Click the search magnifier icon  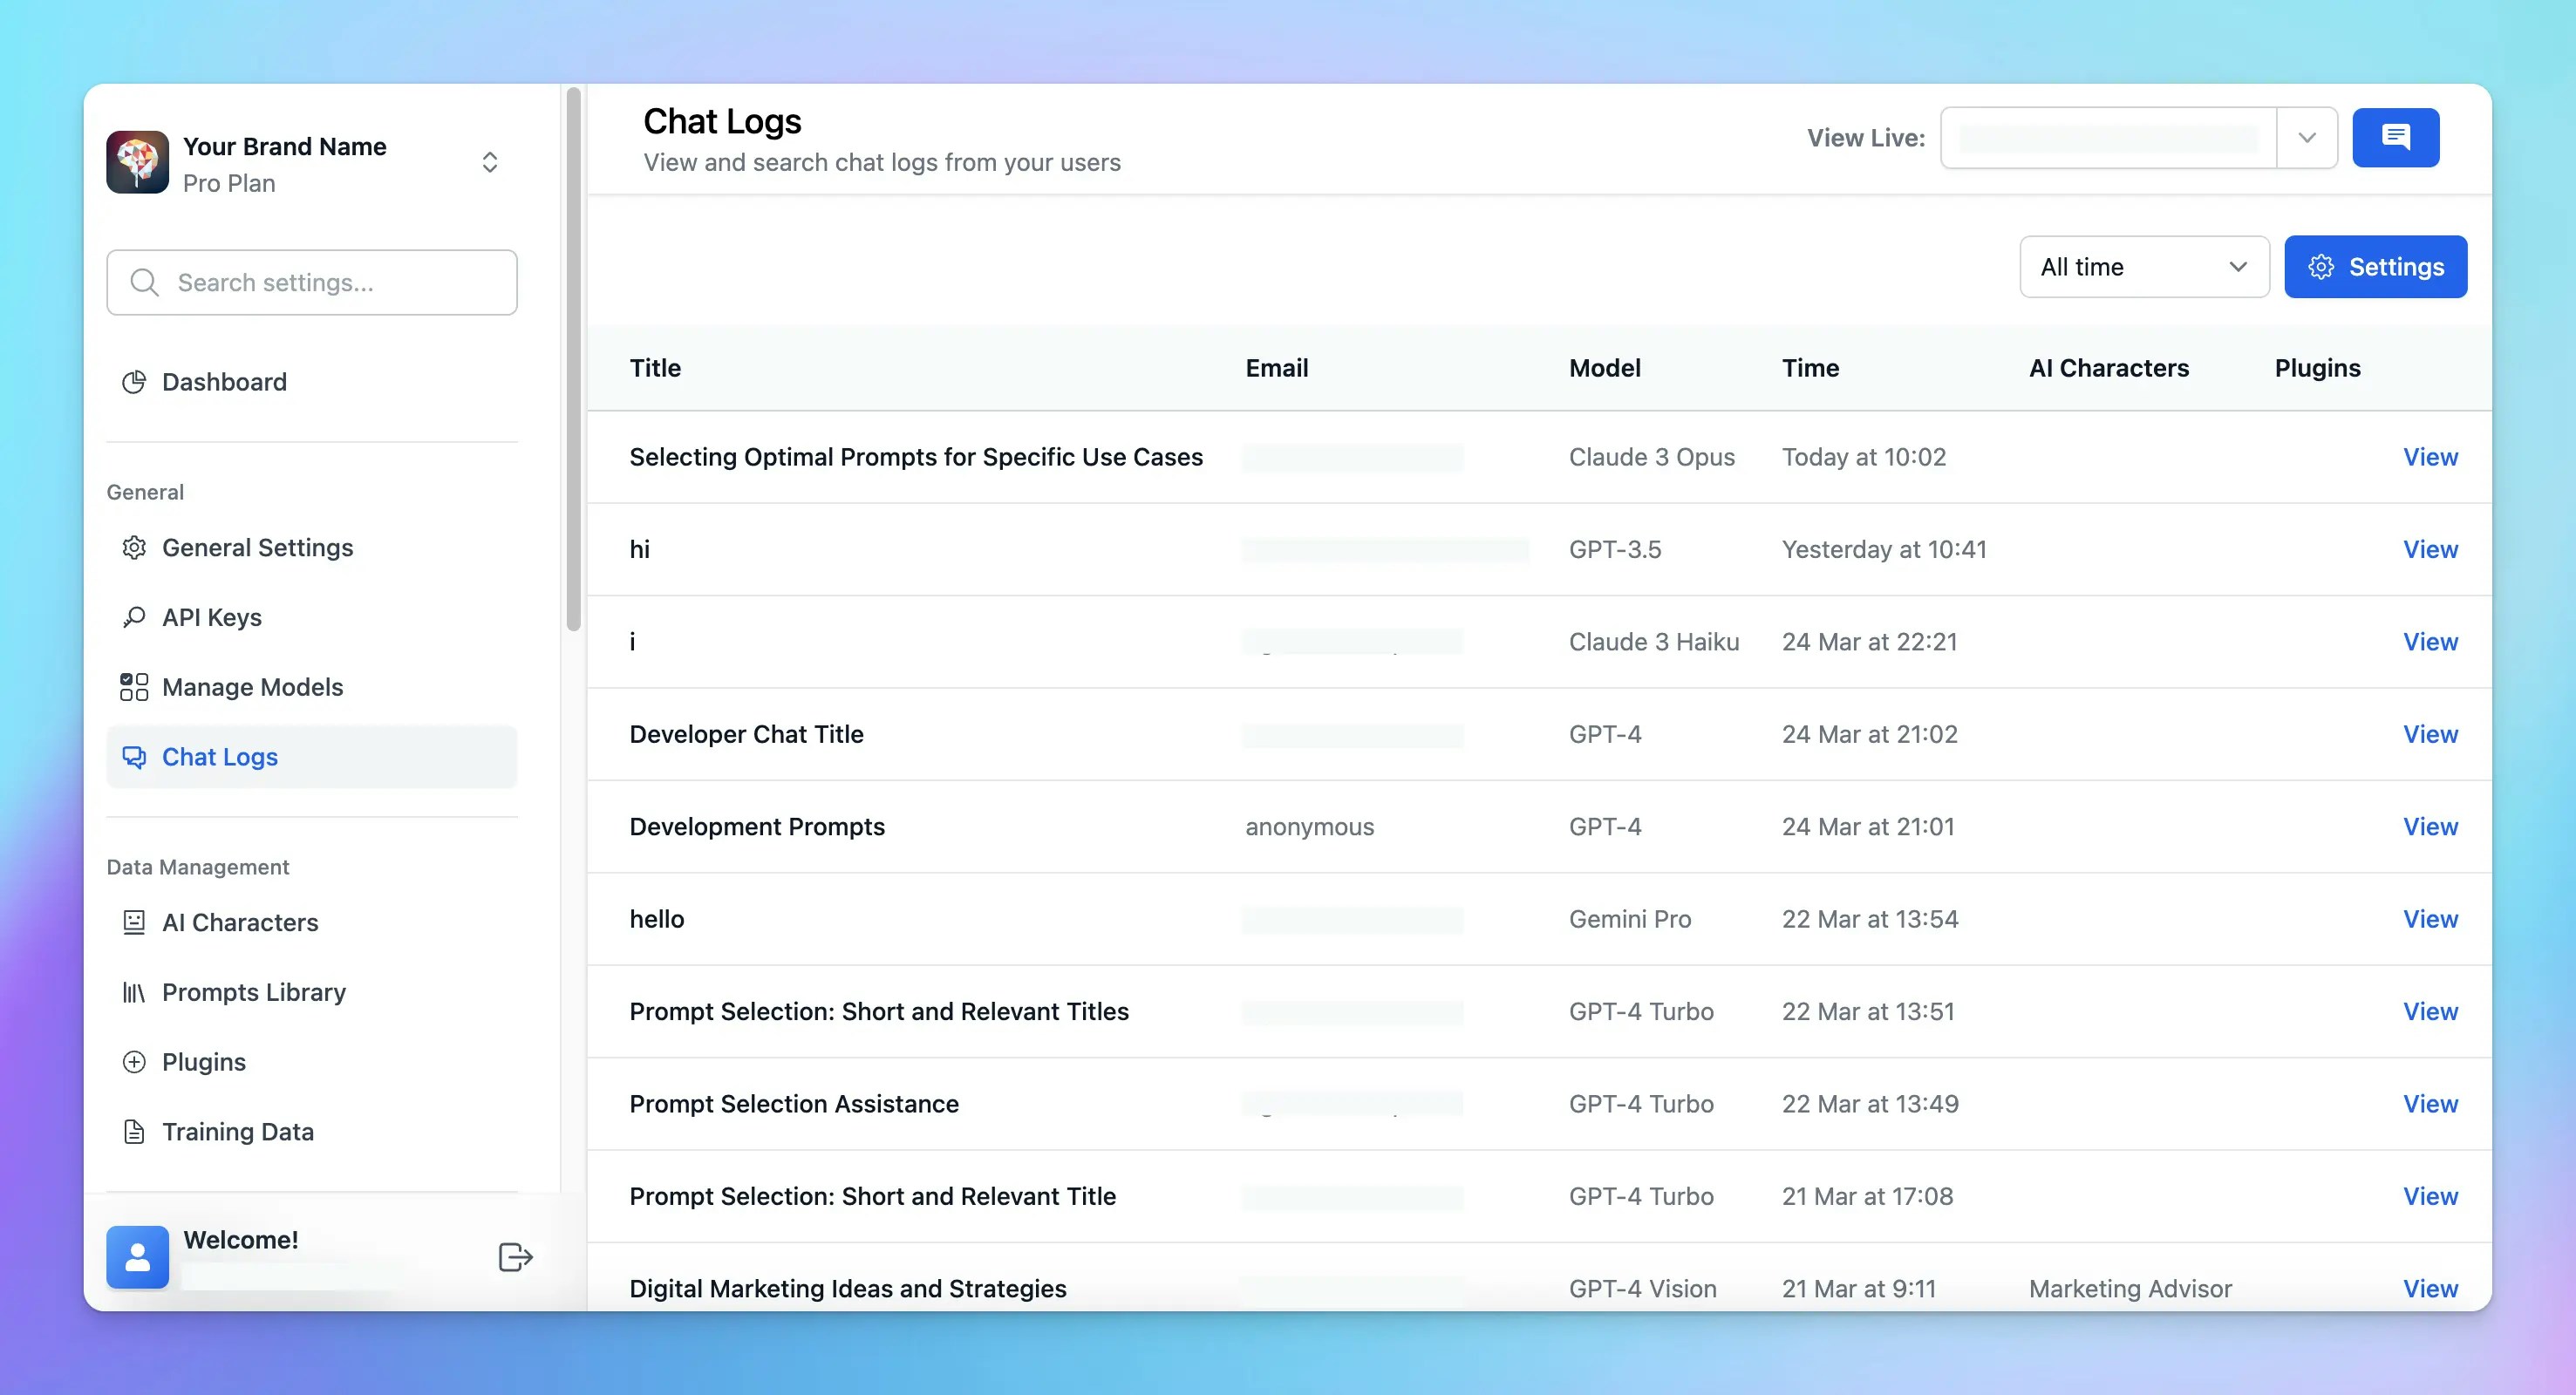click(x=145, y=282)
